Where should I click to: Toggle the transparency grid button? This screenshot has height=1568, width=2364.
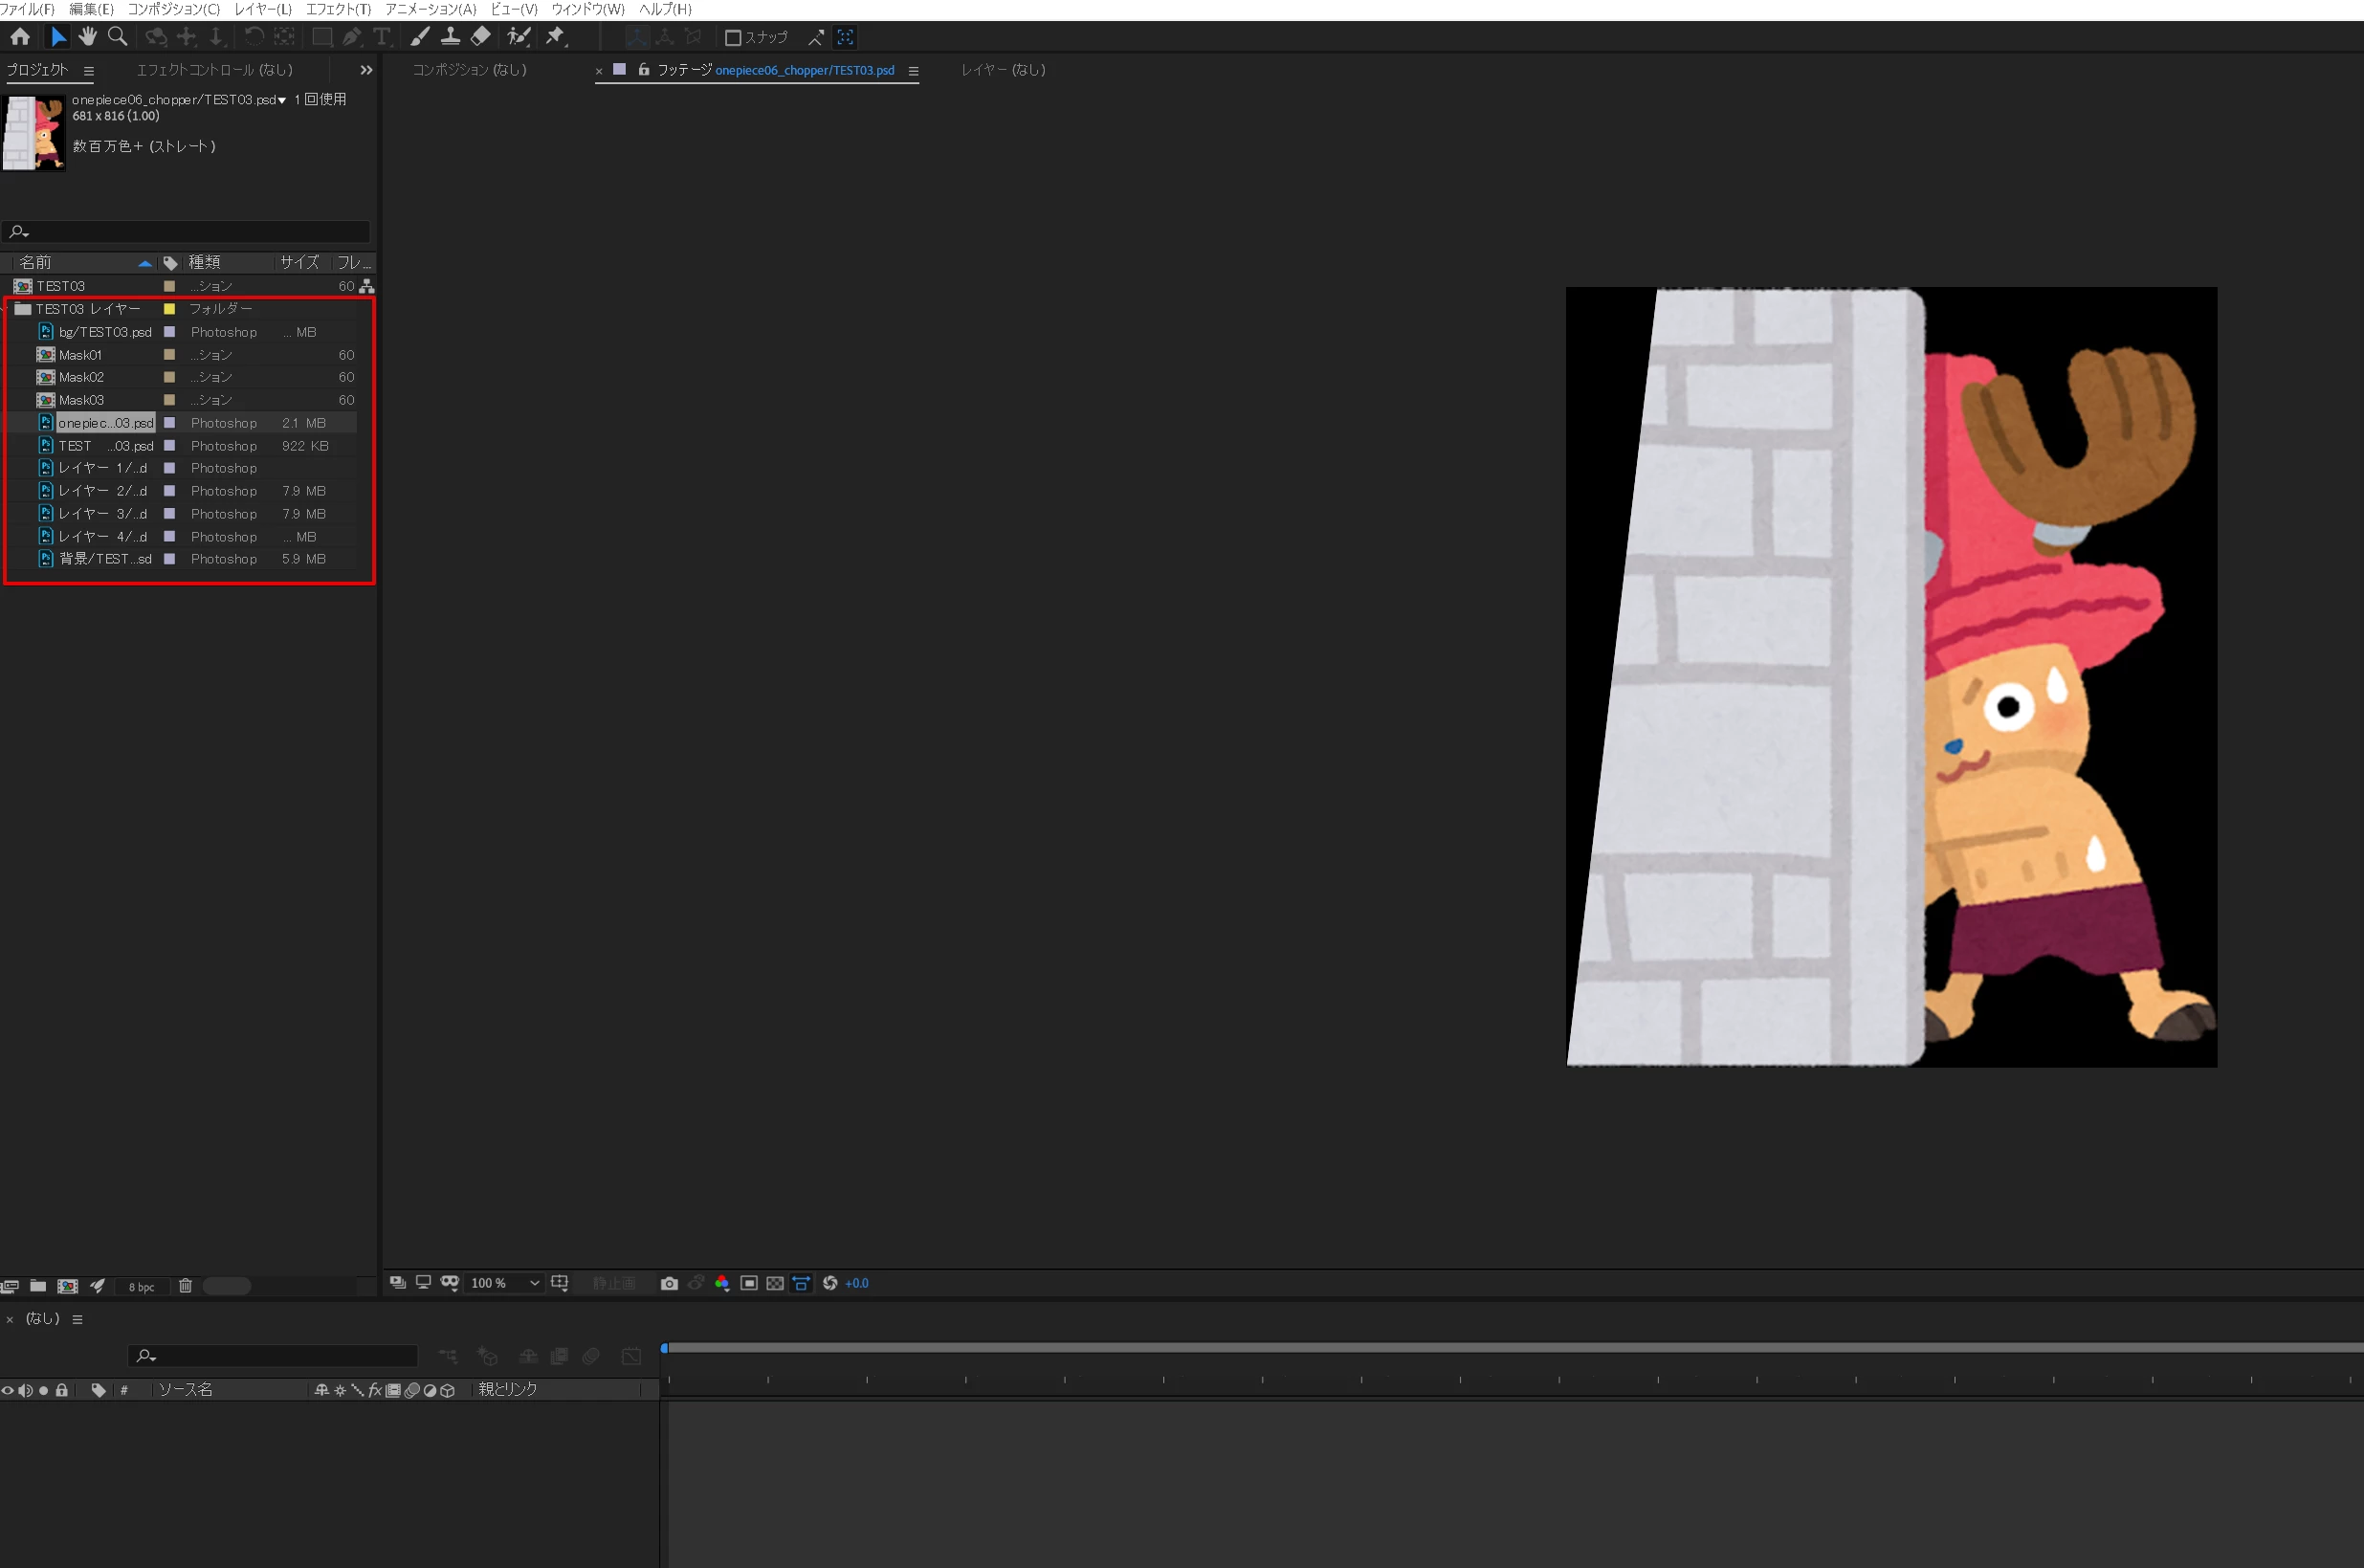point(775,1283)
